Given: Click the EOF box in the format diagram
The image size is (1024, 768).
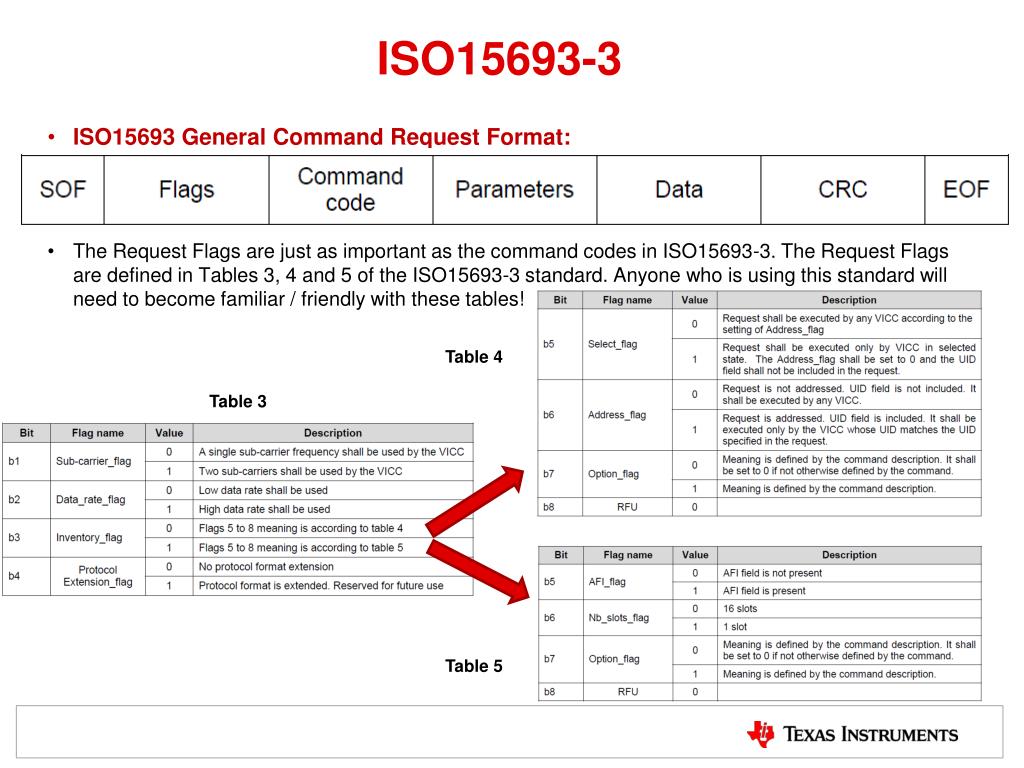Looking at the screenshot, I should click(965, 189).
